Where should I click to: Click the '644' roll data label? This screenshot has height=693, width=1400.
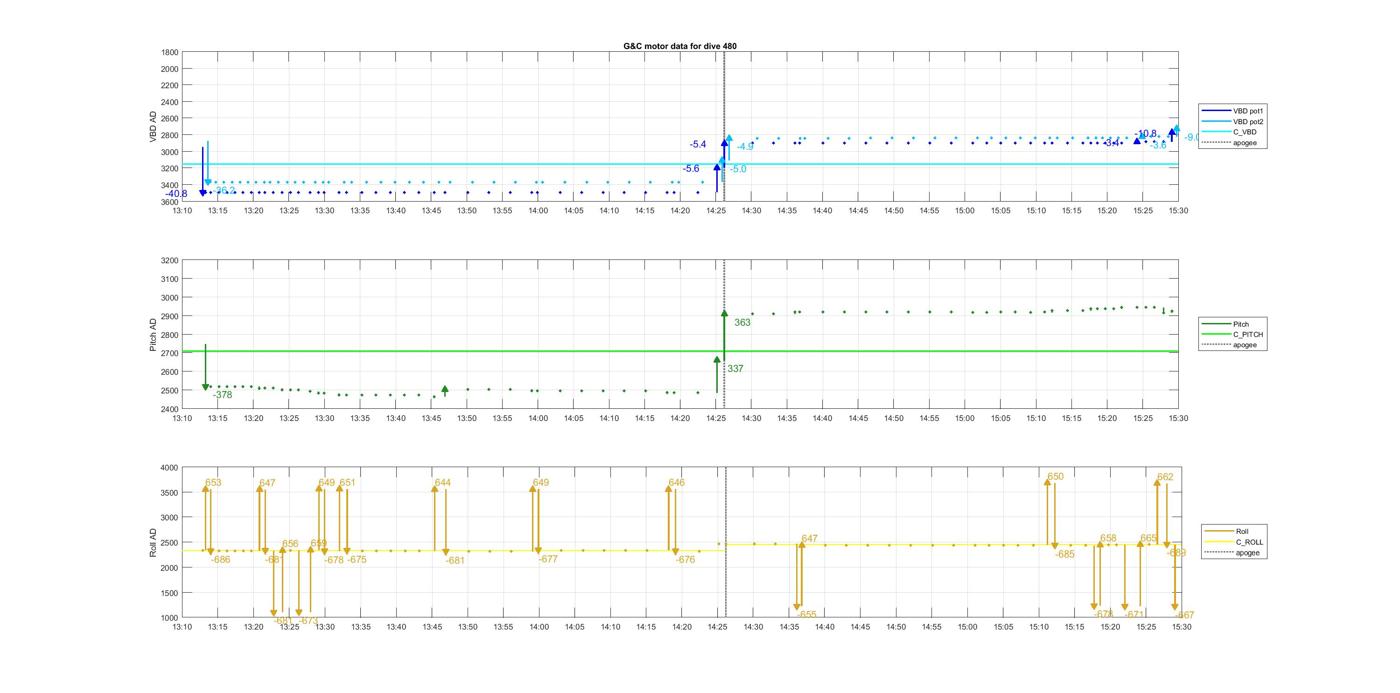[x=442, y=483]
